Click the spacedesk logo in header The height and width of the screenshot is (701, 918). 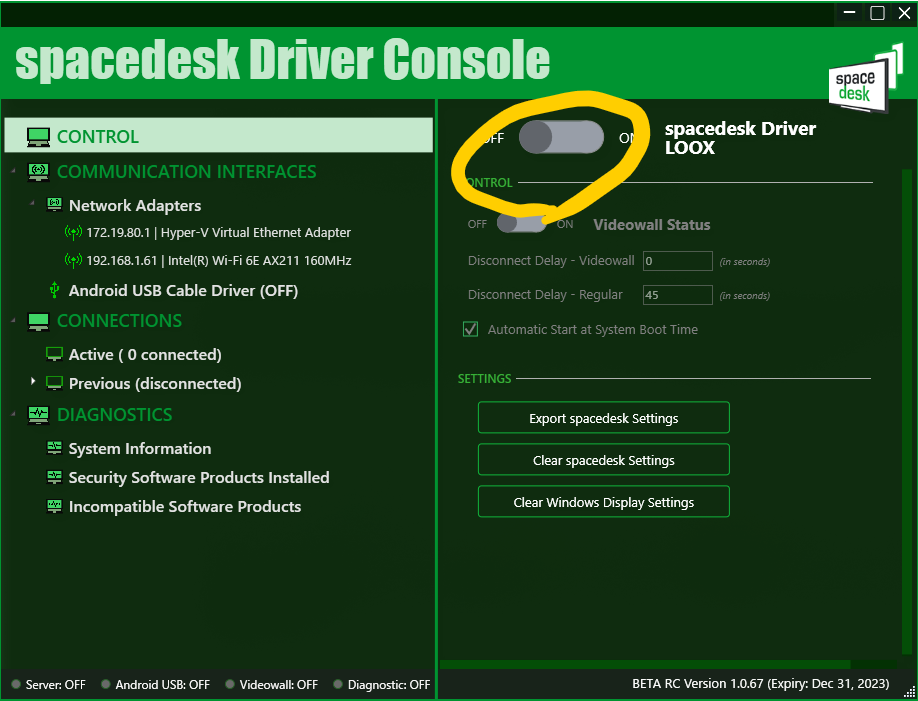(865, 79)
